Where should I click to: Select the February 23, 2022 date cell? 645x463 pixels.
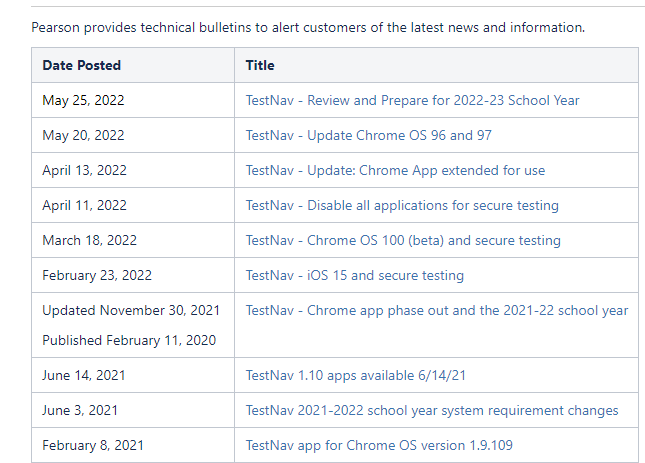[97, 275]
